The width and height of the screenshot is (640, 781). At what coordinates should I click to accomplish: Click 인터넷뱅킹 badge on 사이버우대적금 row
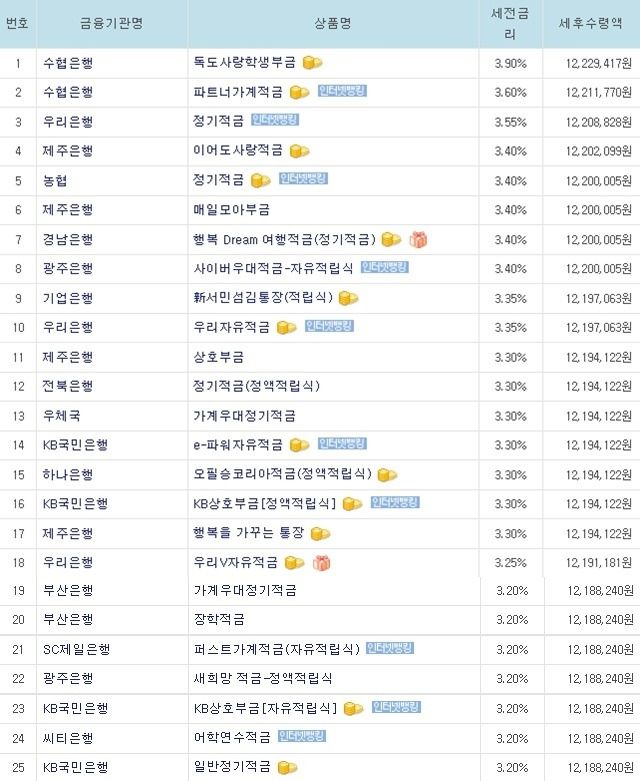[x=384, y=267]
